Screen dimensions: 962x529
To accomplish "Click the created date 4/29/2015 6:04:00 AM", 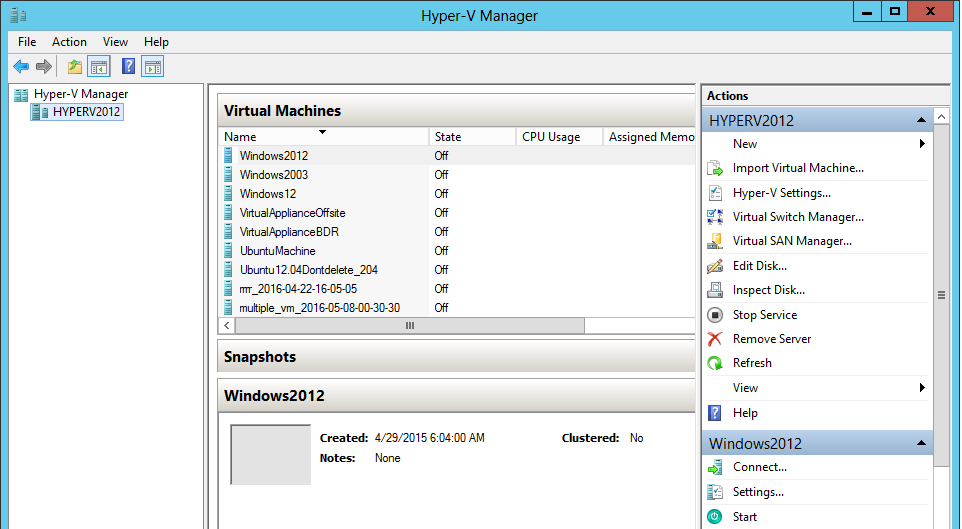I will coord(429,438).
